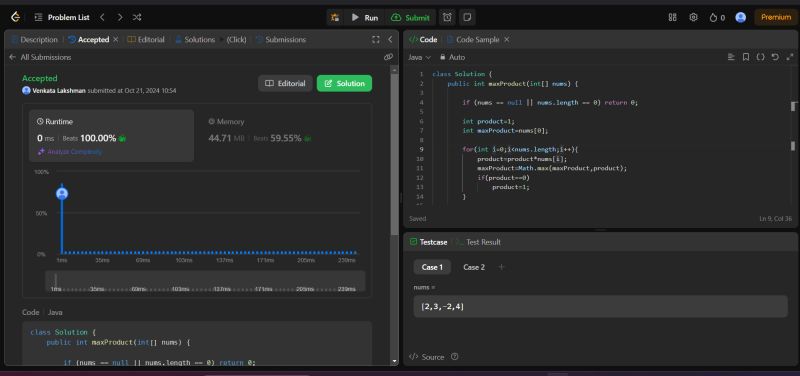Go to the previous problem arrow

(x=102, y=17)
